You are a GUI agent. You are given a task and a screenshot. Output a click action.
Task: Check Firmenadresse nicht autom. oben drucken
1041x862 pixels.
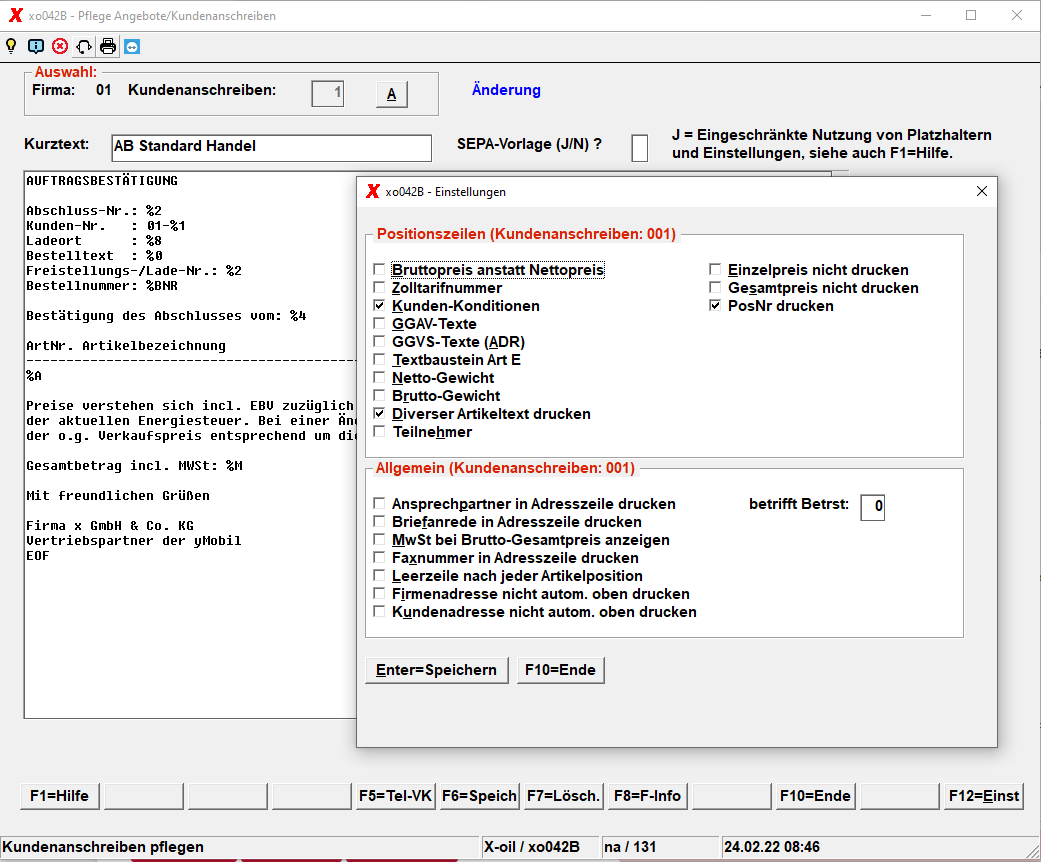coord(379,593)
